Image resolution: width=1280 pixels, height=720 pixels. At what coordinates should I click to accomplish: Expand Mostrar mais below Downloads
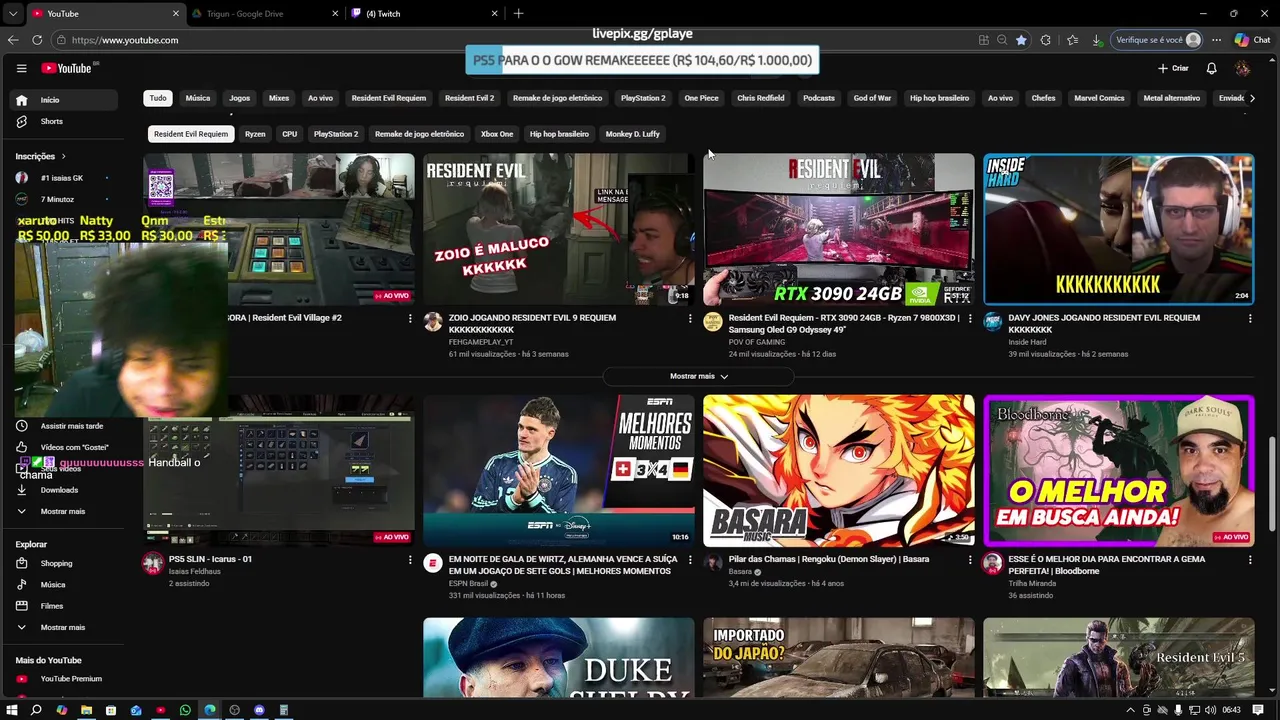[63, 511]
